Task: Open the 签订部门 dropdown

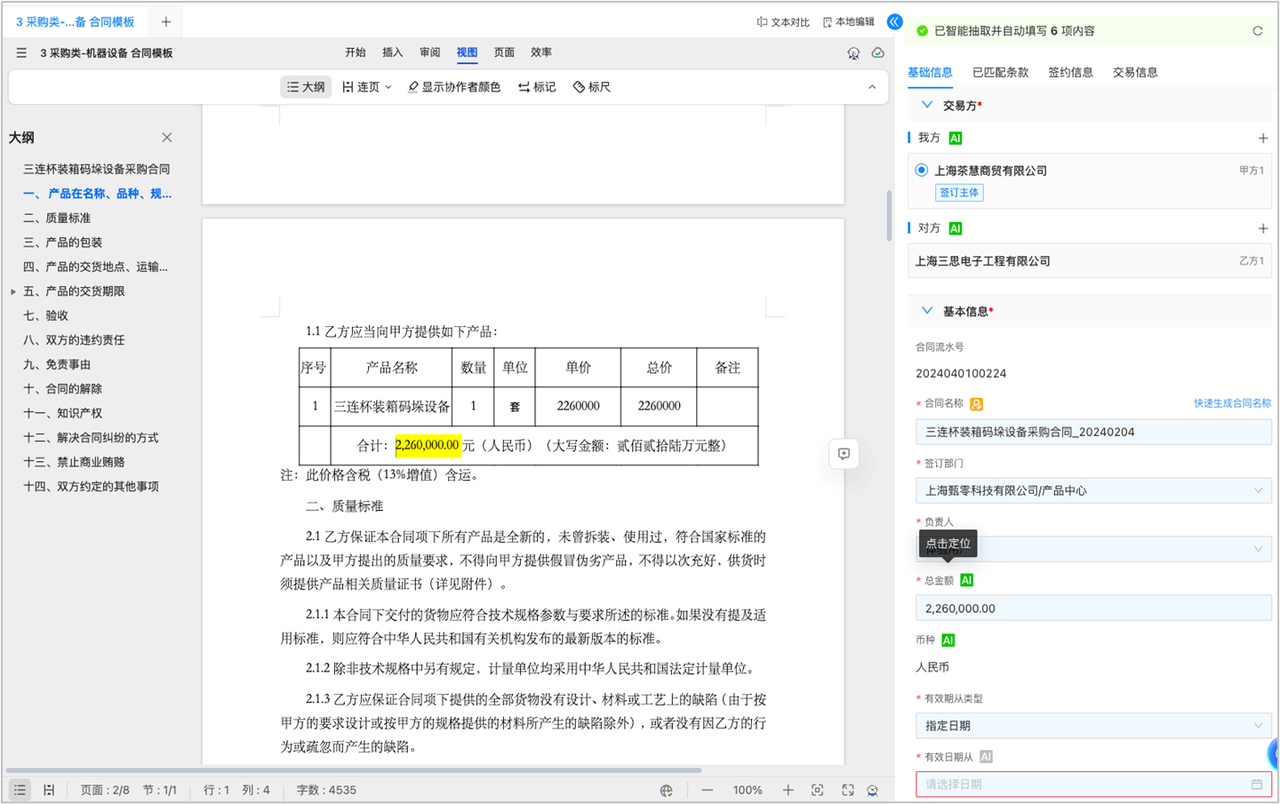Action: [x=1094, y=490]
